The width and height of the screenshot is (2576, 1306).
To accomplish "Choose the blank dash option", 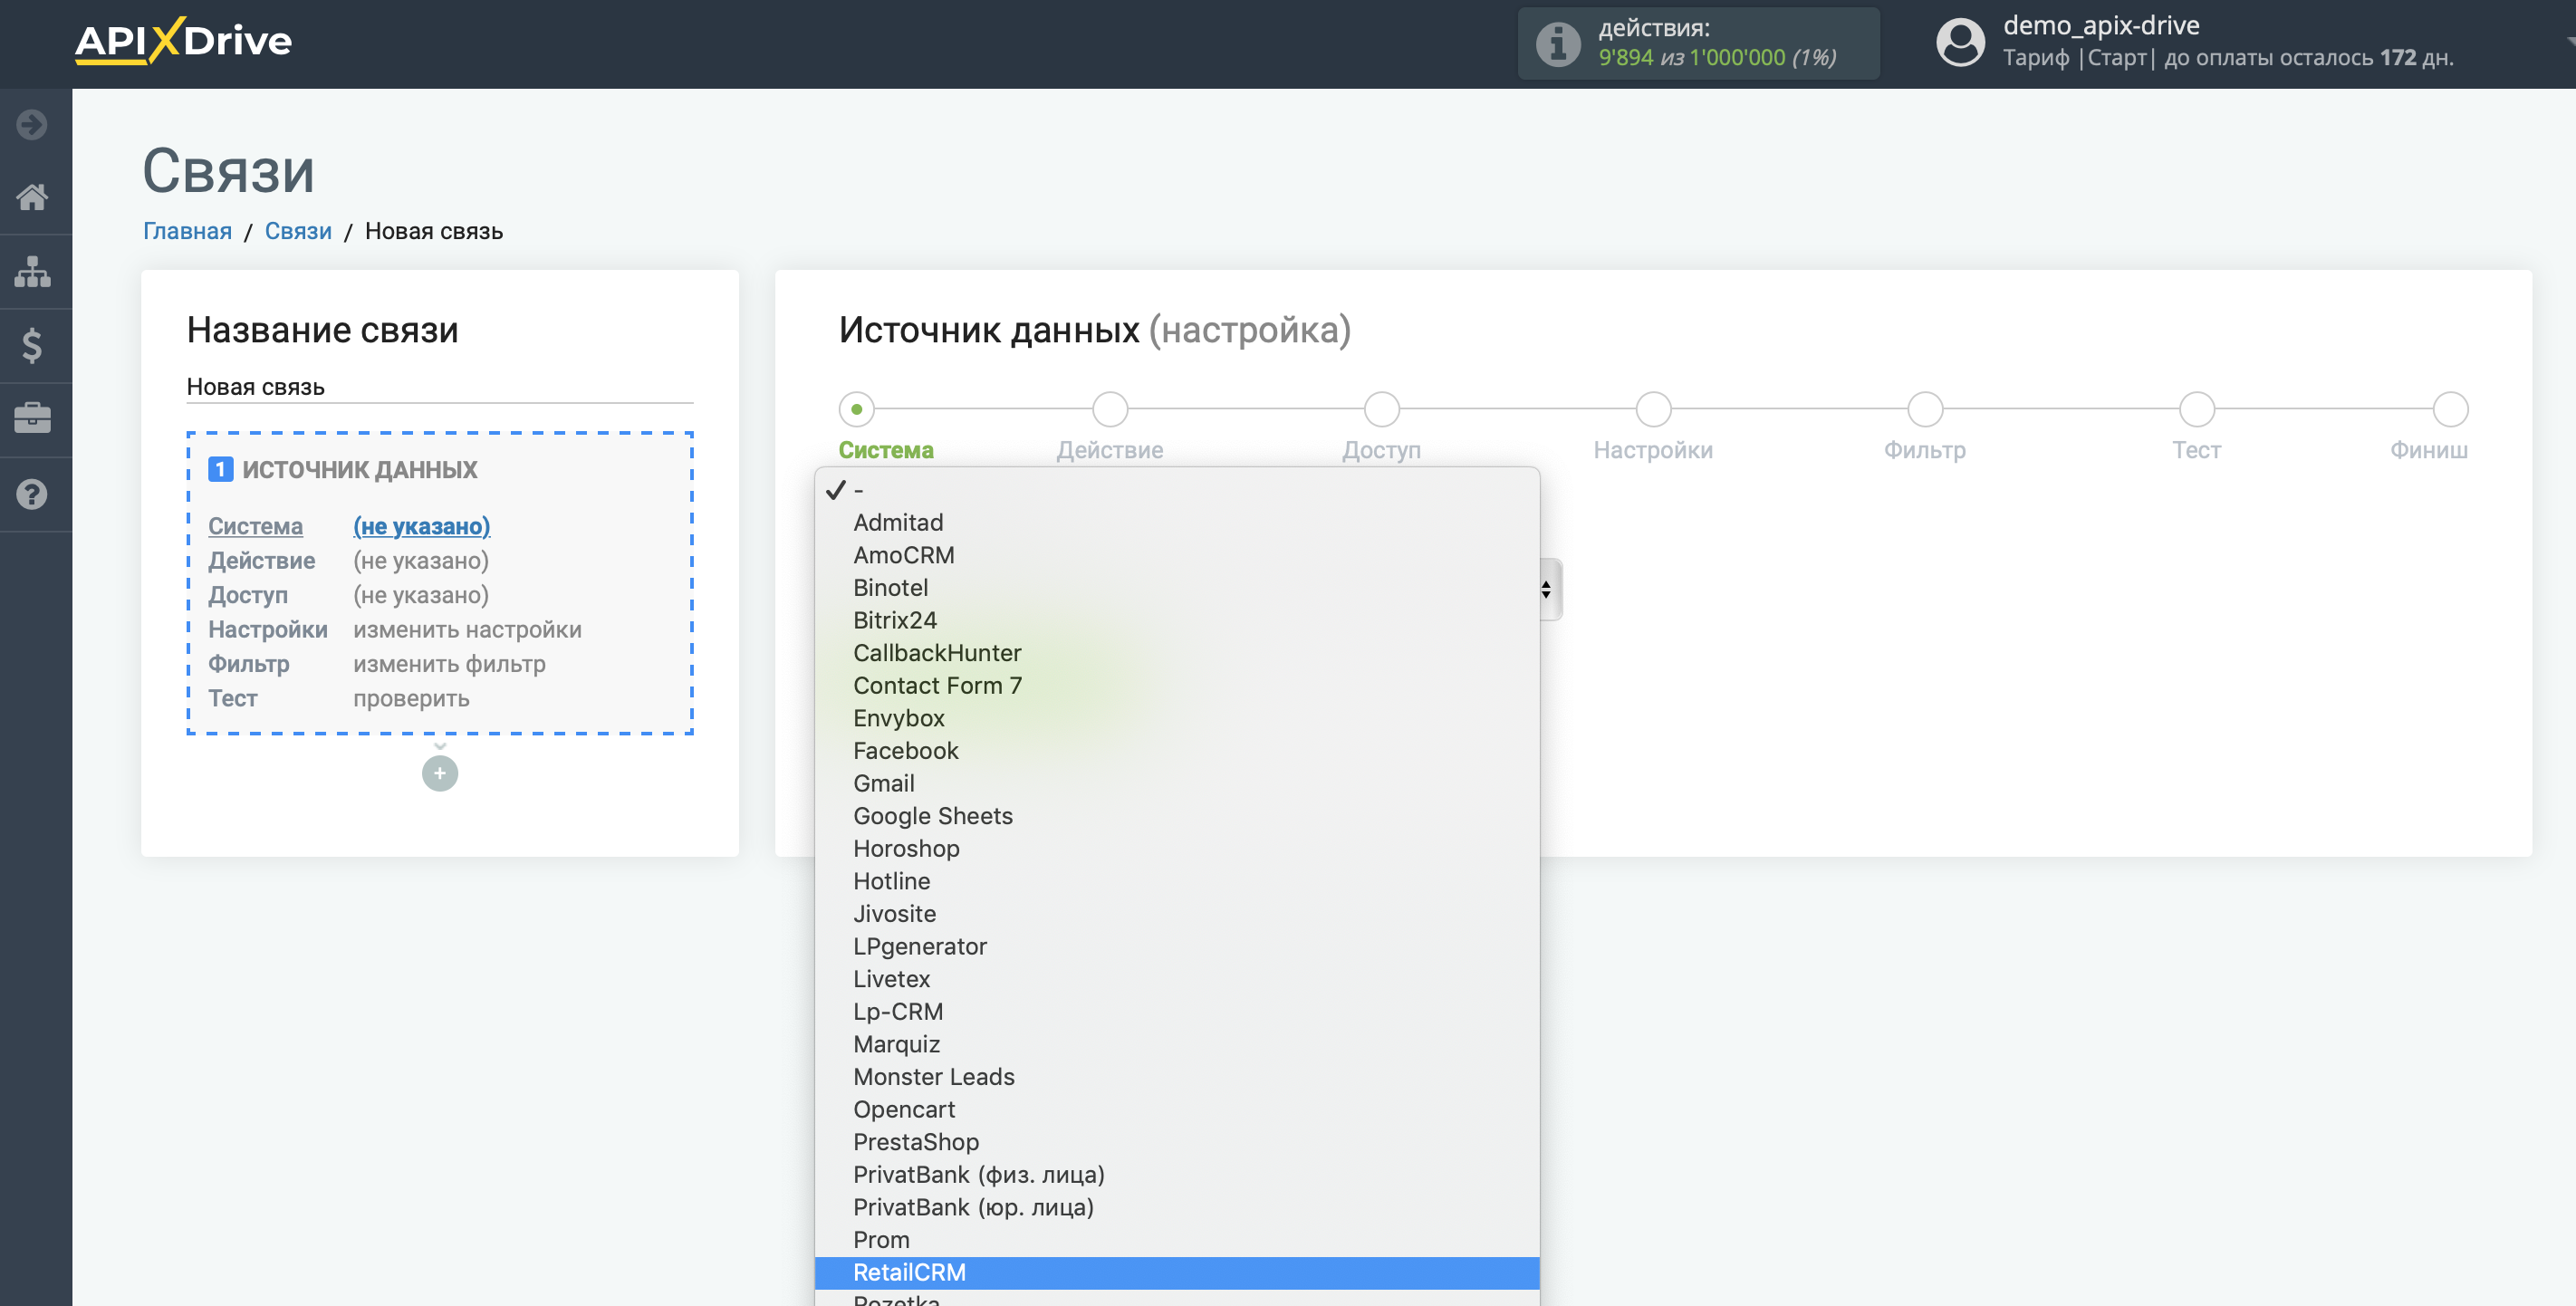I will (1177, 490).
